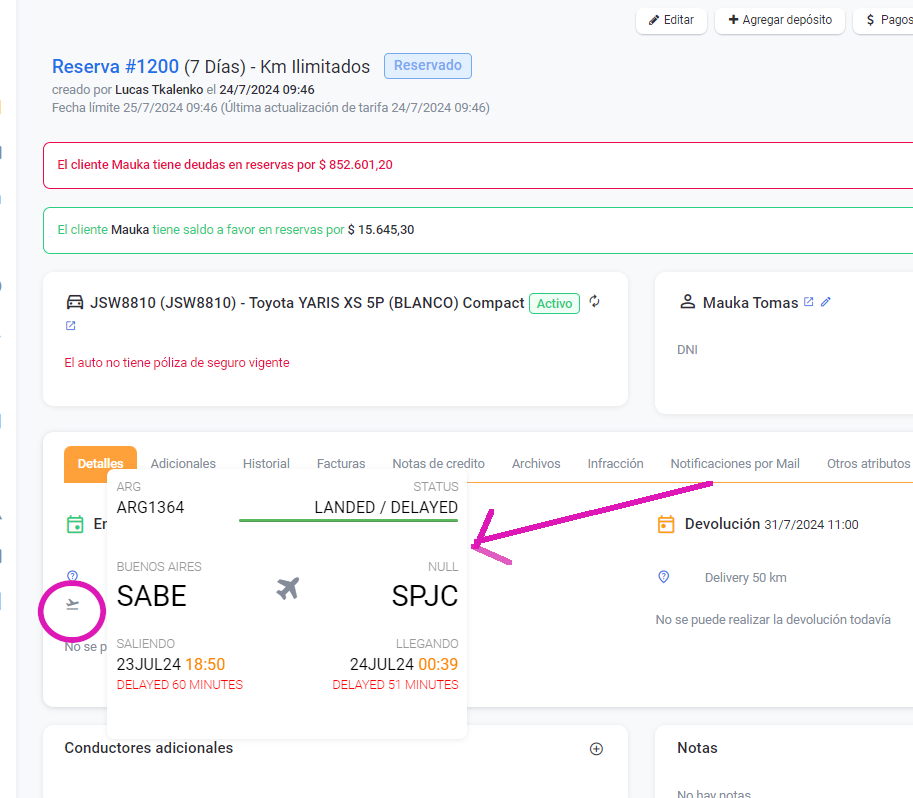Click the orange Devolución calendar icon
The image size is (913, 798).
[x=666, y=524]
